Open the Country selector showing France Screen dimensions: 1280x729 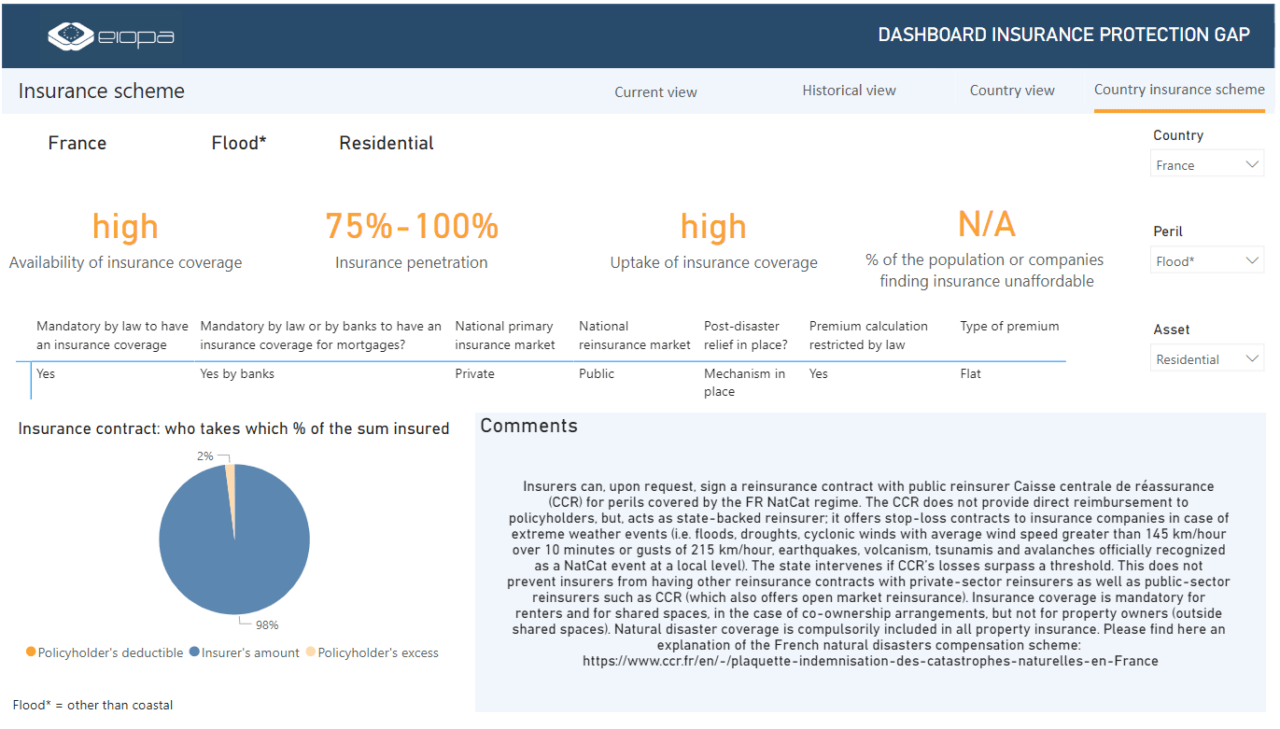[x=1205, y=163]
